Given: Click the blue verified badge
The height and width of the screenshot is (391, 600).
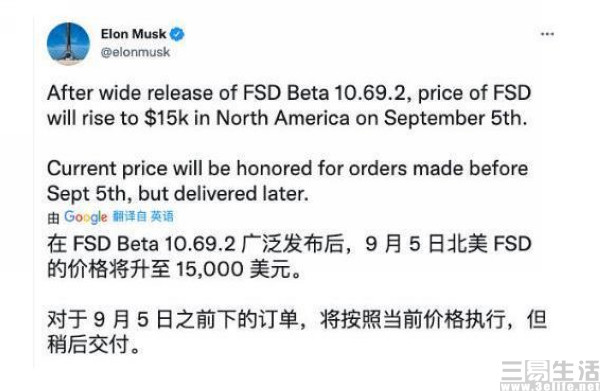Looking at the screenshot, I should 177,34.
